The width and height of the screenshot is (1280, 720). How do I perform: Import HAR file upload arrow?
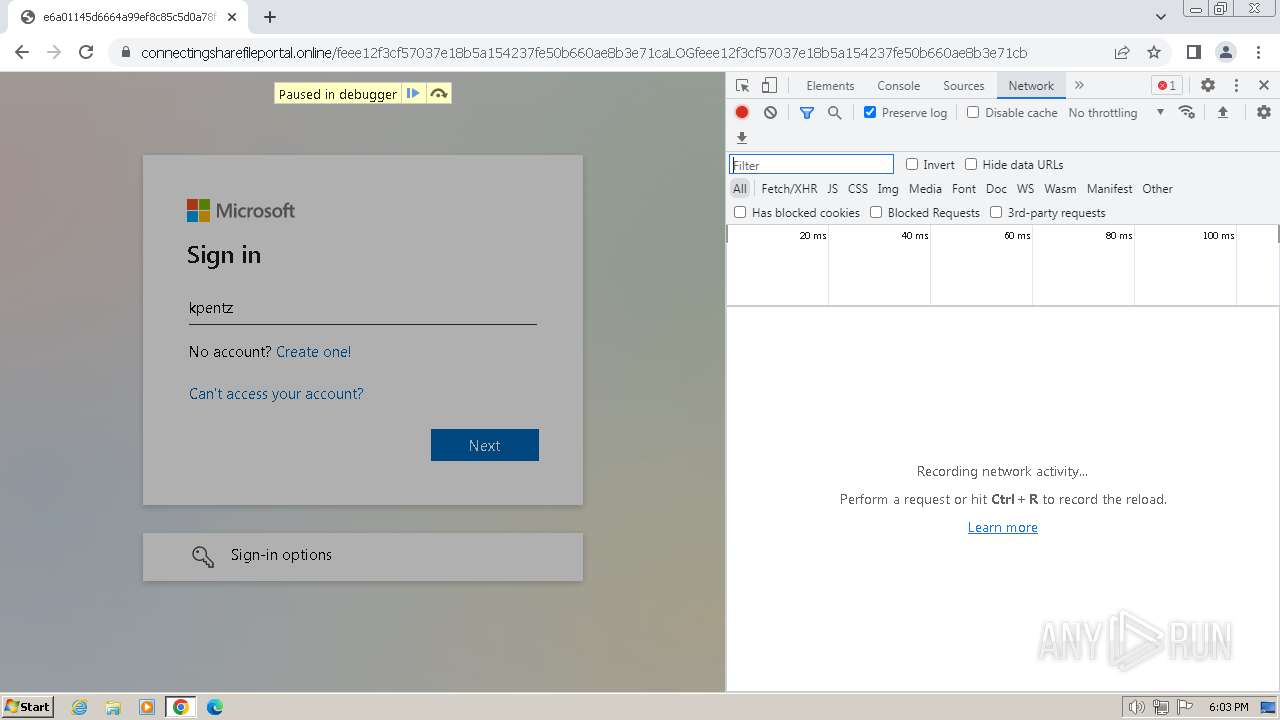1222,112
